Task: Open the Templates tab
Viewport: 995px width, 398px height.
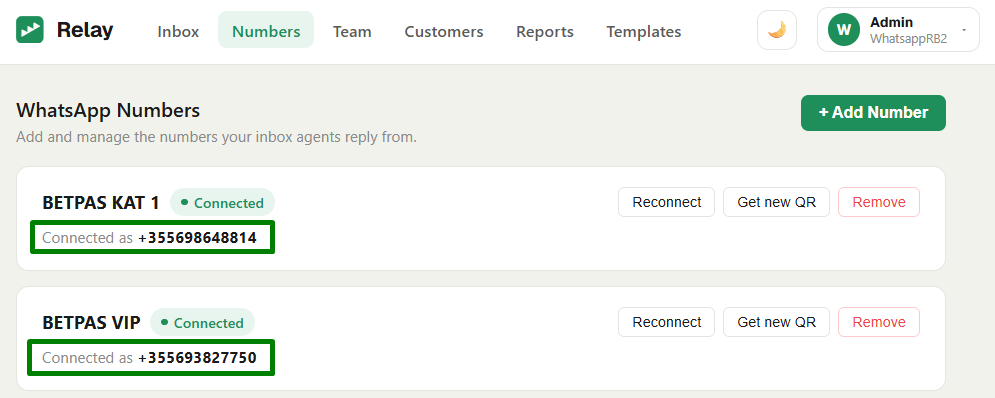Action: [x=643, y=31]
